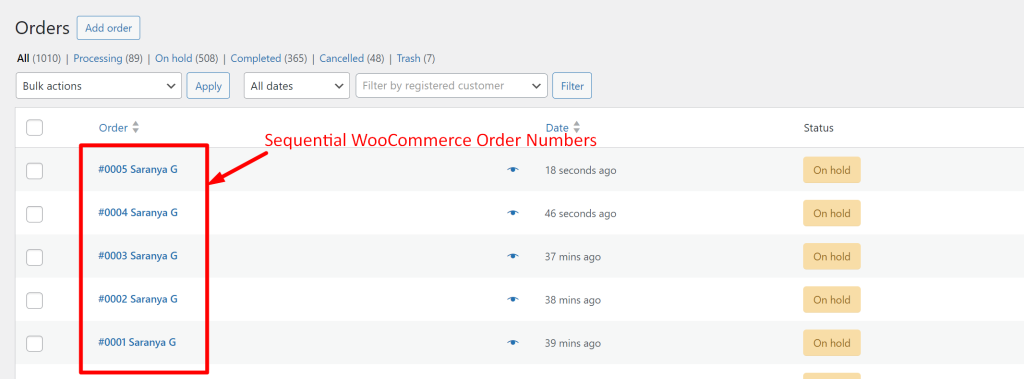Sort by Order column arrows
1024x379 pixels.
pyautogui.click(x=135, y=127)
